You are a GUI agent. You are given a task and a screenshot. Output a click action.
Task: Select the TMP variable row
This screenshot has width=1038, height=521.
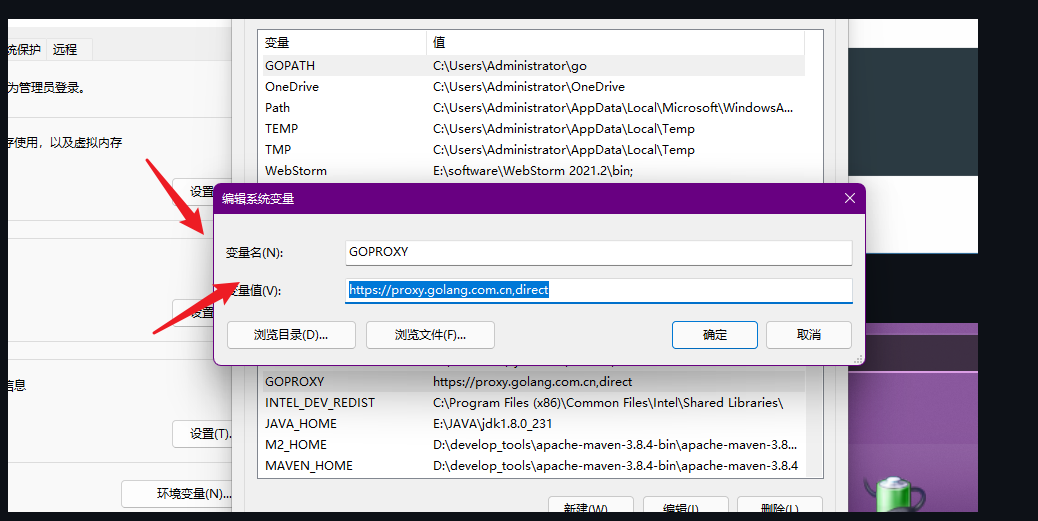click(532, 150)
